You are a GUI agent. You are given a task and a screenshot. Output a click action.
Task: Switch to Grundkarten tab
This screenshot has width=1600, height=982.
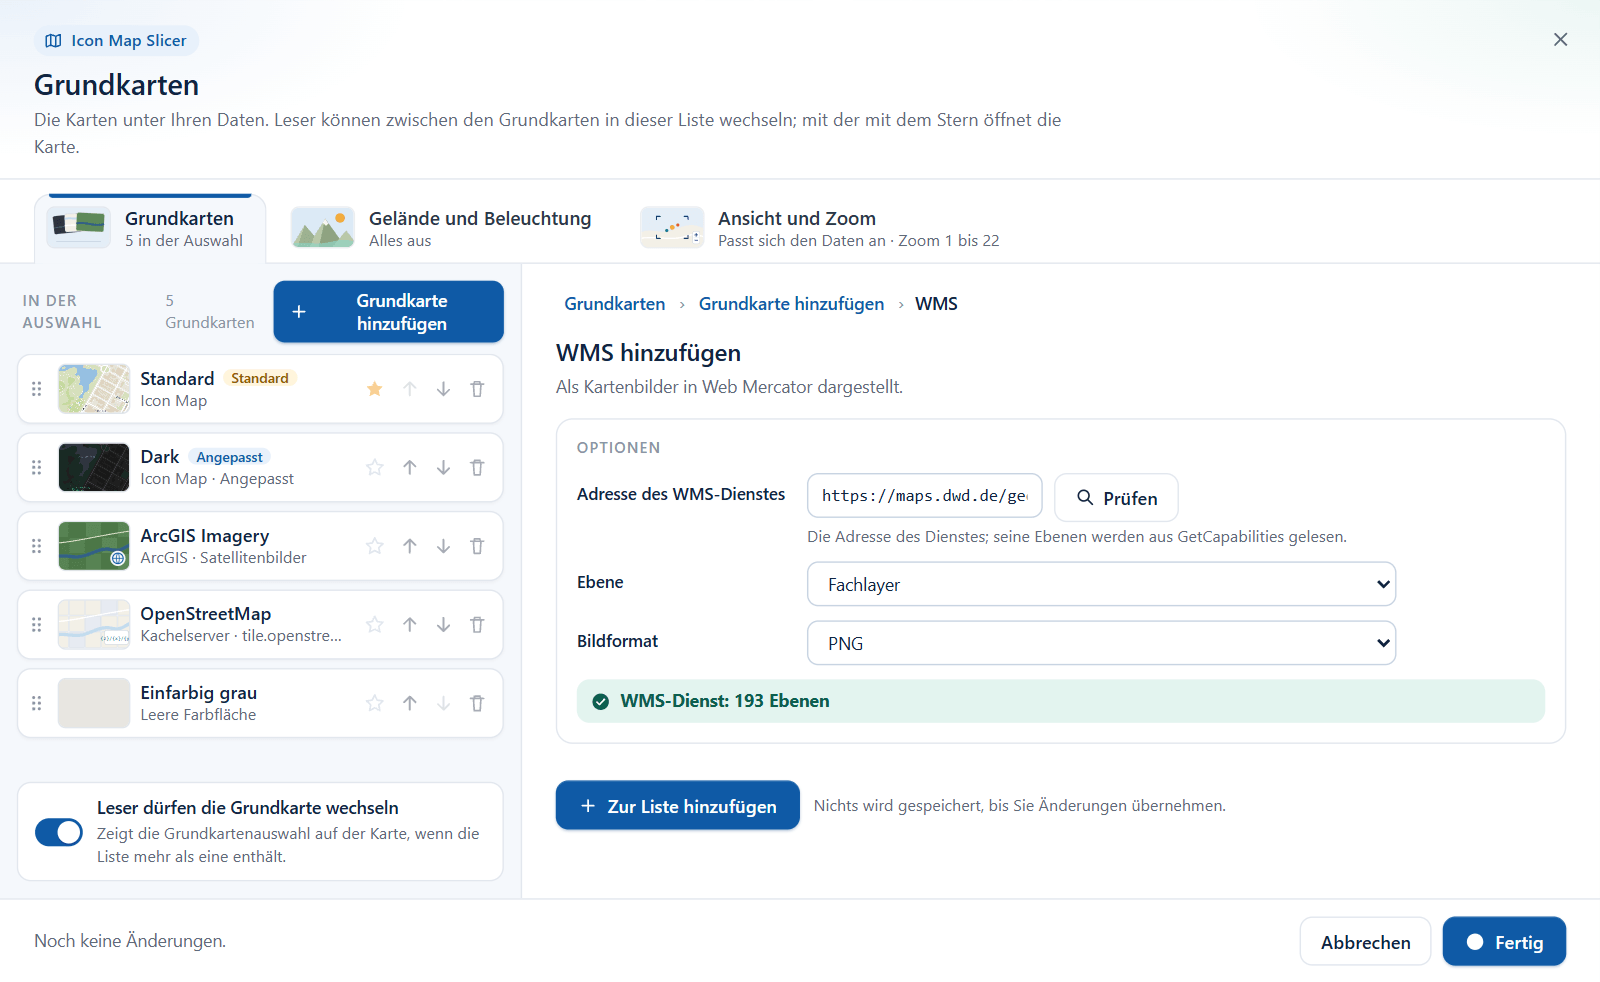150,229
